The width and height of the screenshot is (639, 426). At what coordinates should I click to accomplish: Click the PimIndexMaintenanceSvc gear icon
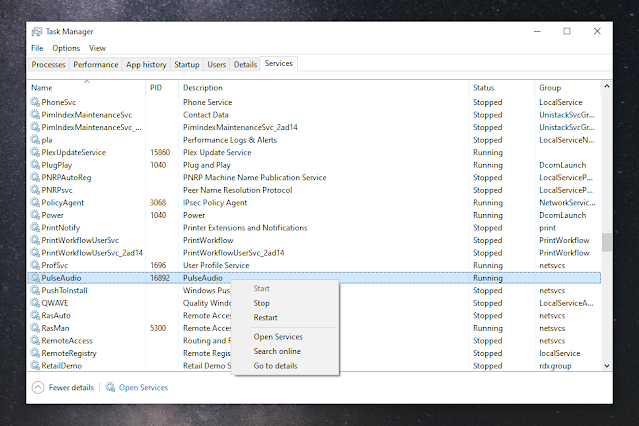[35, 115]
